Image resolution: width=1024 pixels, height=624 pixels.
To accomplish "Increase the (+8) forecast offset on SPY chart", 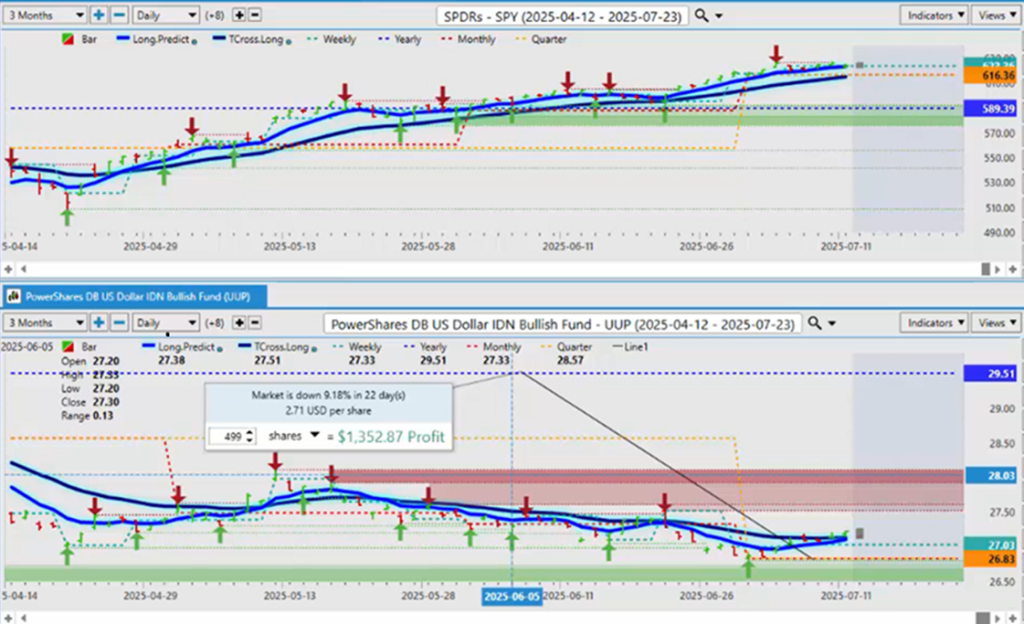I will coord(241,15).
